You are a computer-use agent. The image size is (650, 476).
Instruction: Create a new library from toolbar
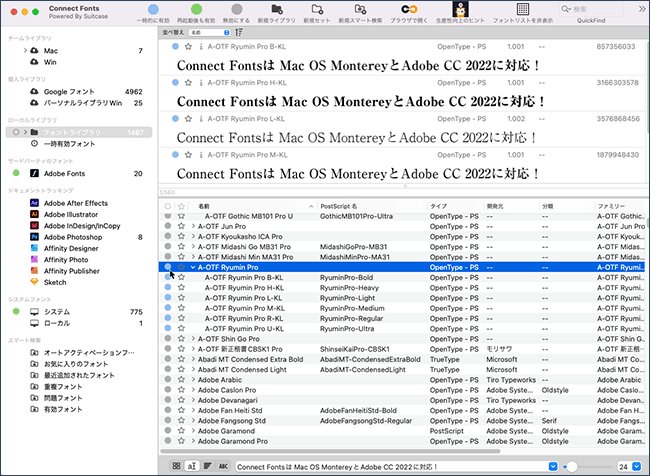(x=277, y=9)
